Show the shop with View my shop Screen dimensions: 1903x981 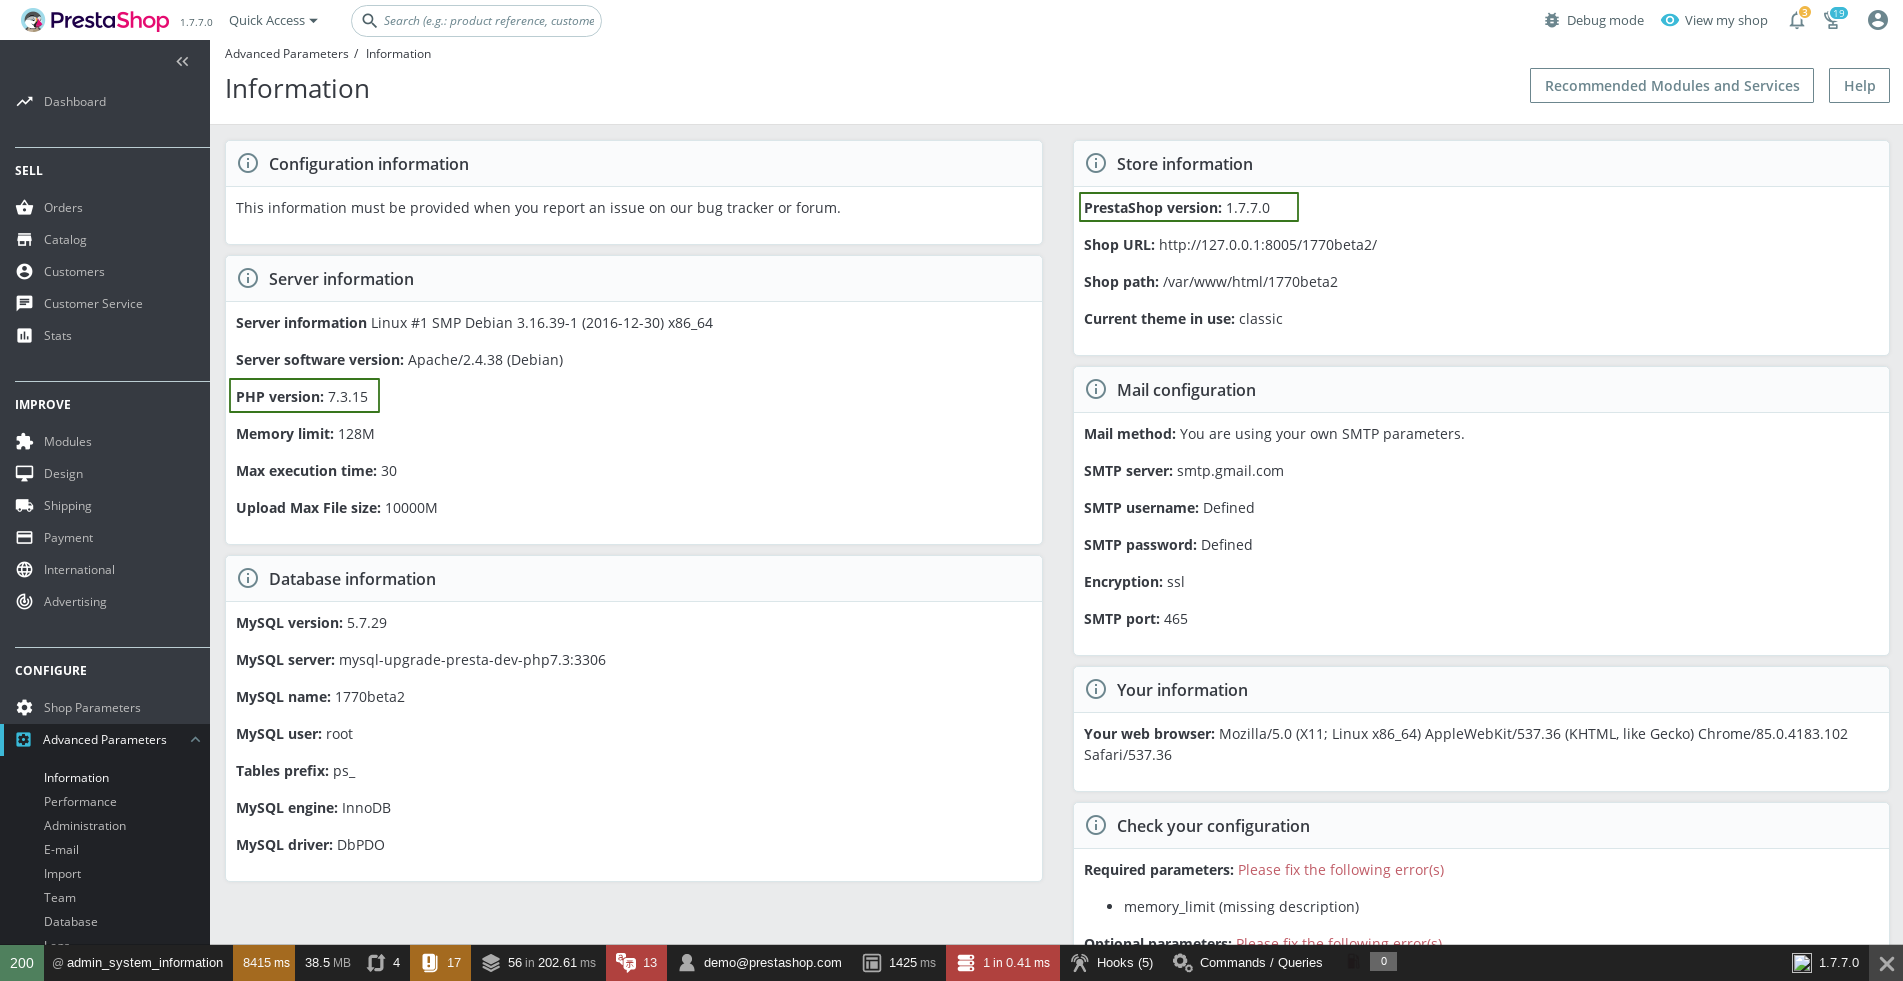click(x=1713, y=20)
